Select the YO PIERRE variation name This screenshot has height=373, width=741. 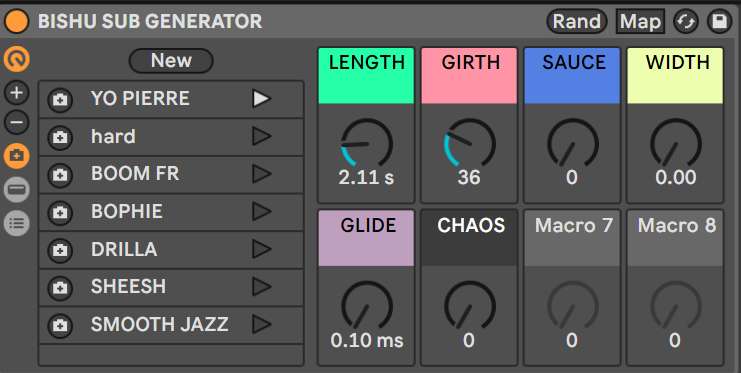(140, 98)
